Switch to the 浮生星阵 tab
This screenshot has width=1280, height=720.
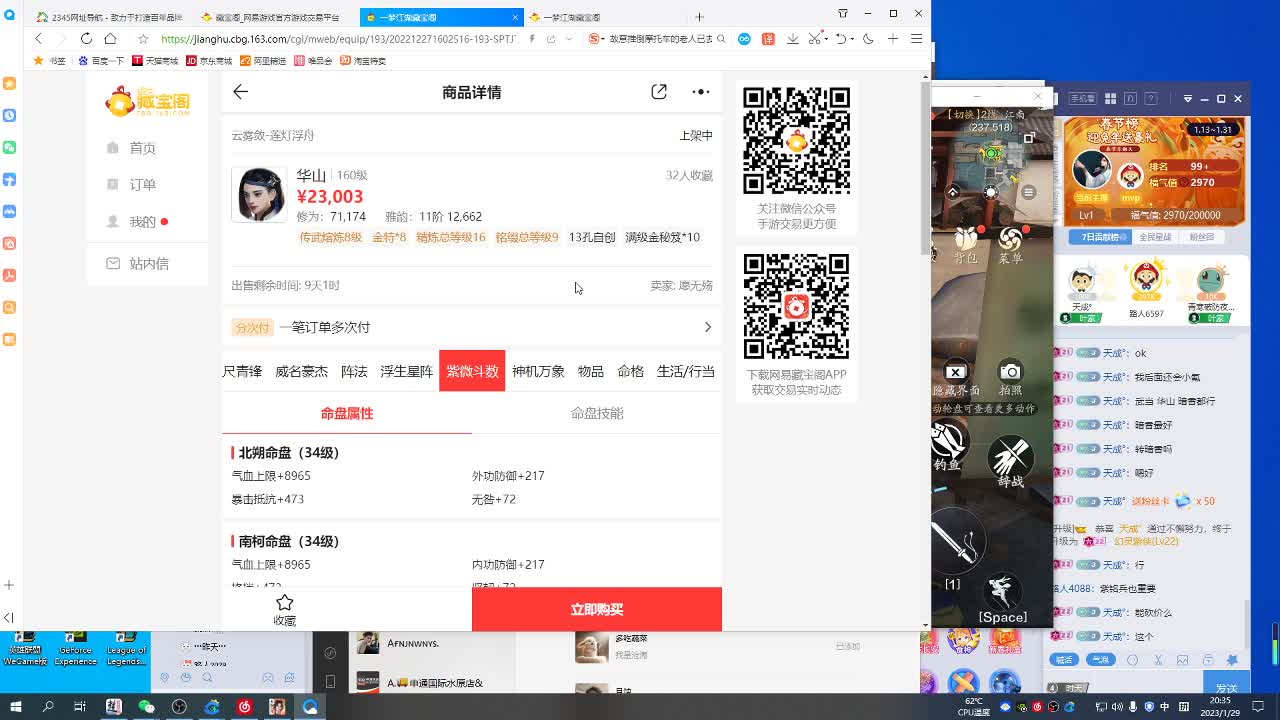406,371
